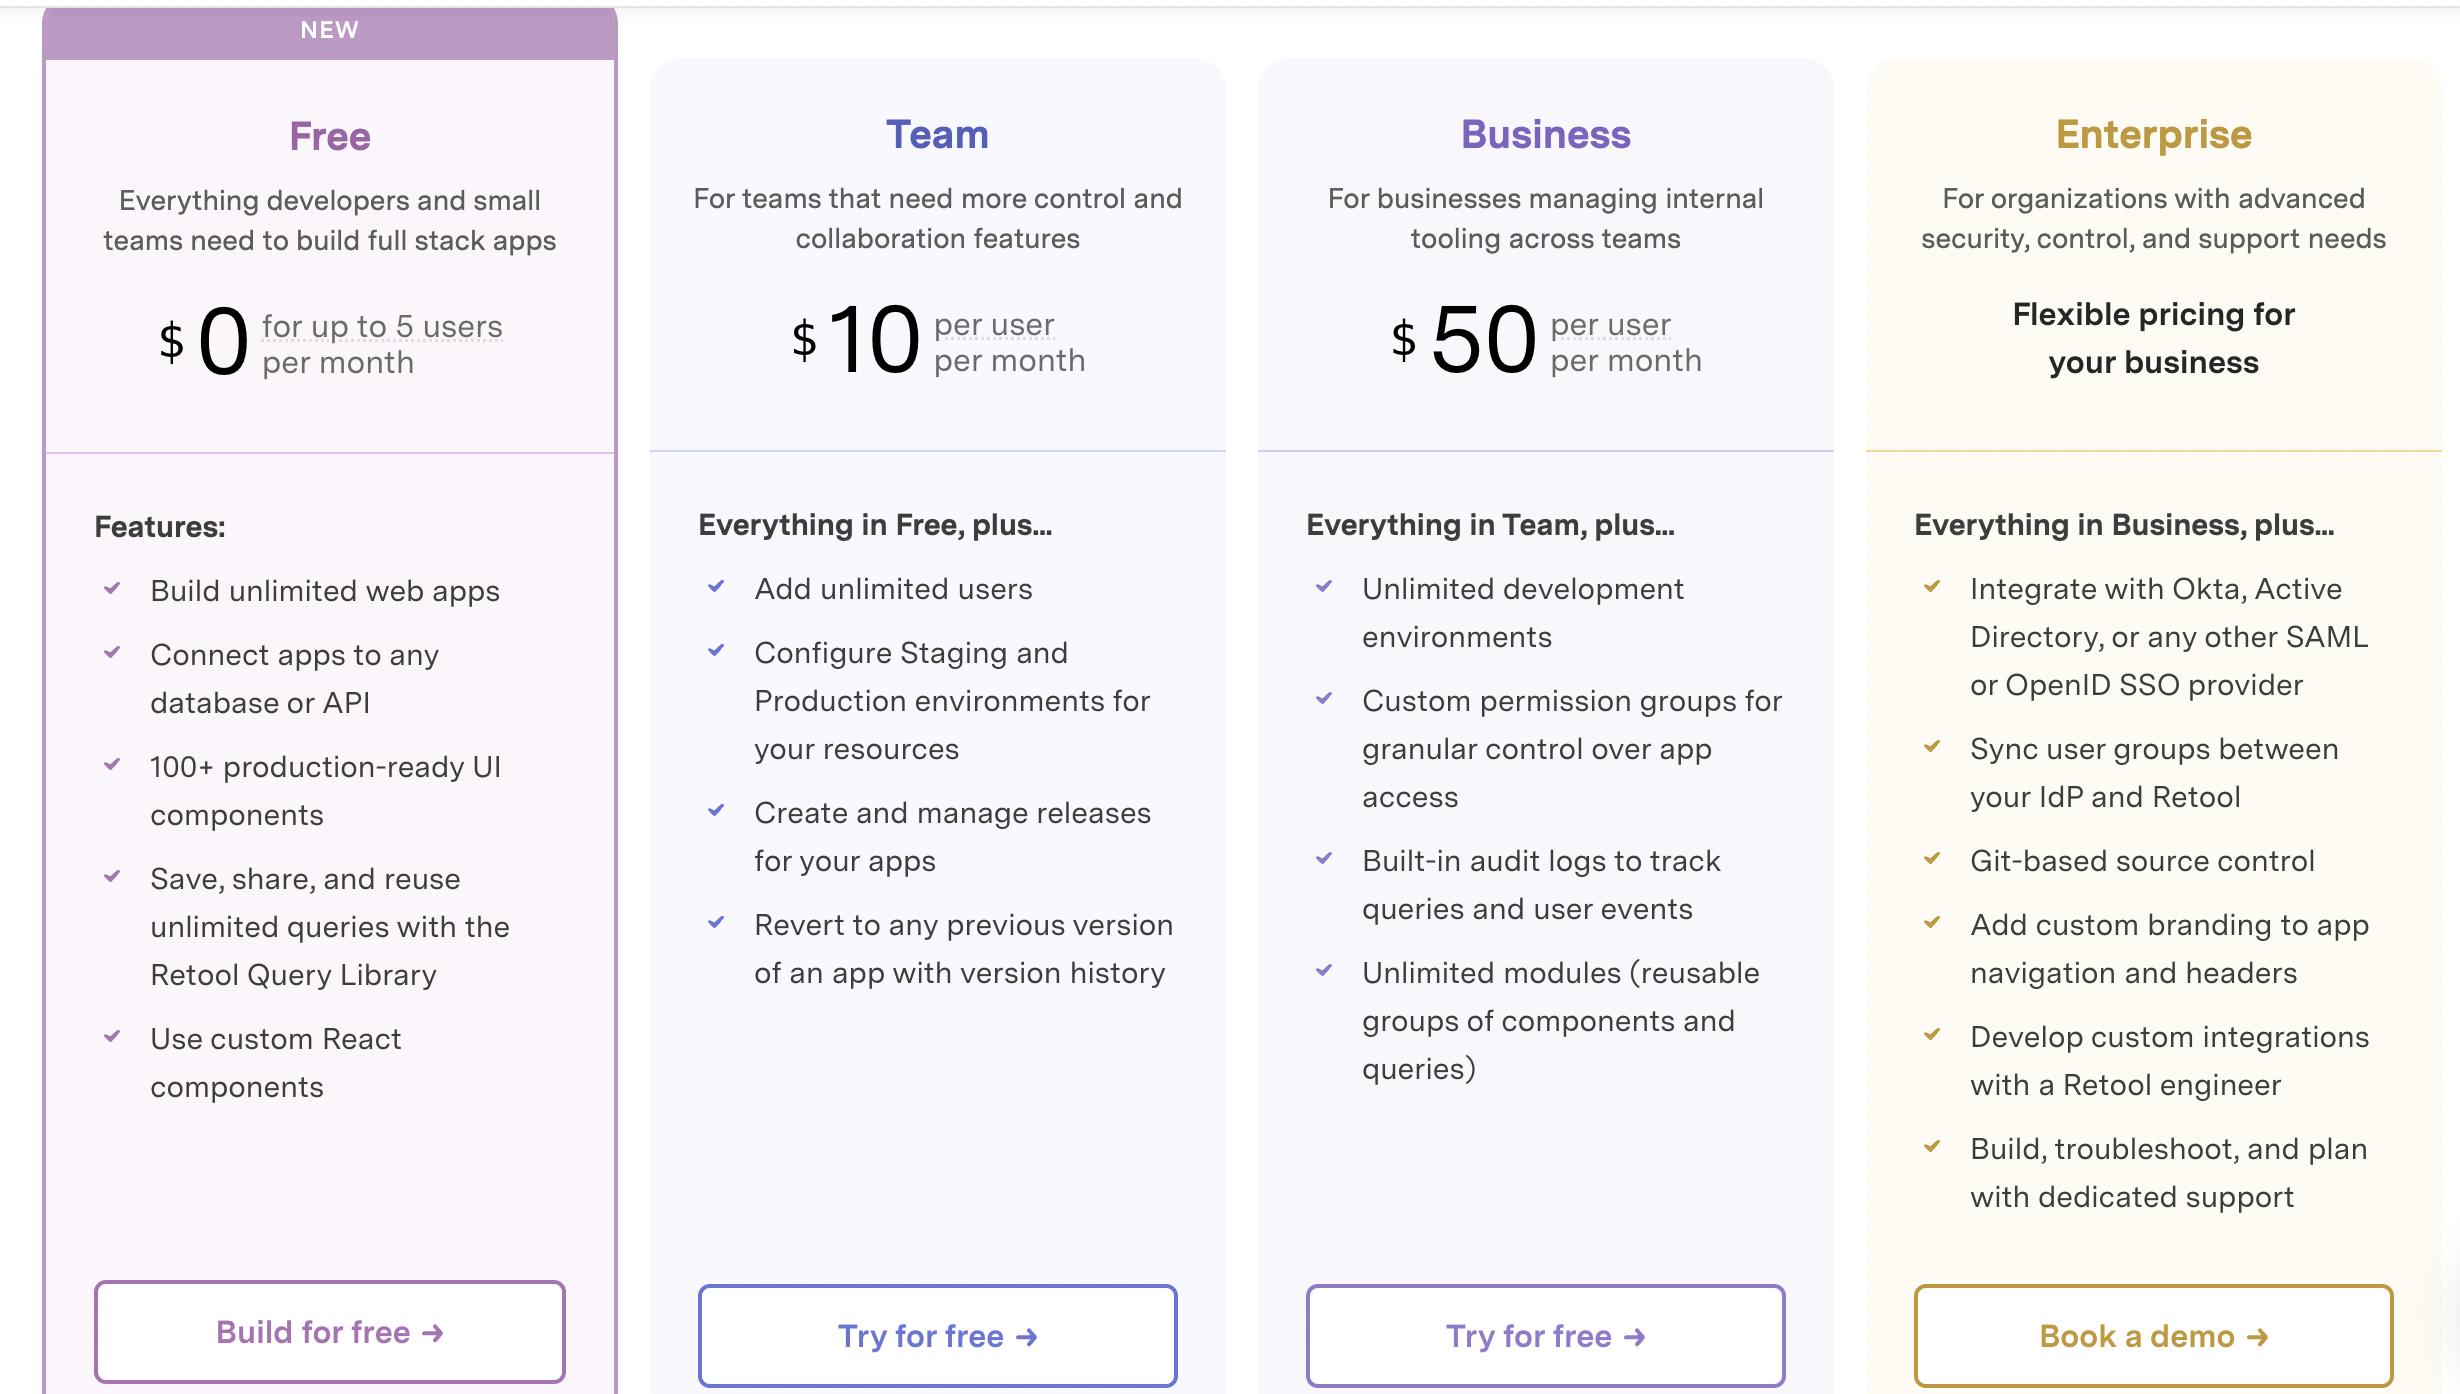Click 'Try for free' under Business plan
The image size is (2460, 1394).
click(1545, 1336)
